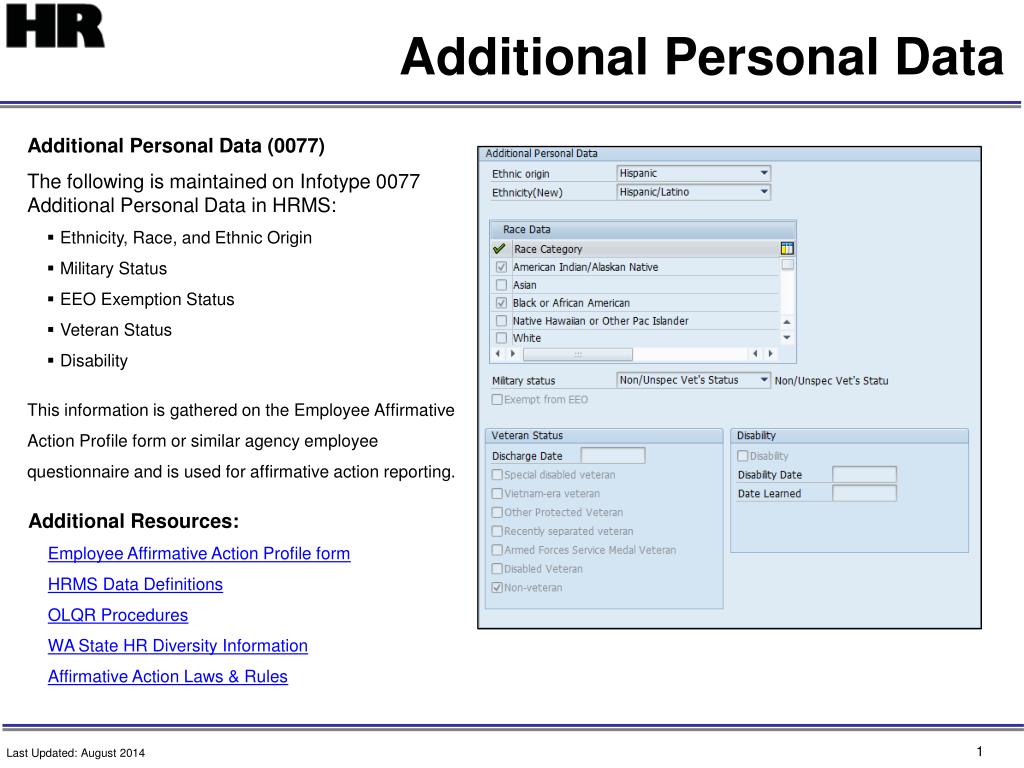Viewport: 1024px width, 768px height.
Task: Click the 'Last Updated: August 2014' footer text
Action: pyautogui.click(x=76, y=753)
